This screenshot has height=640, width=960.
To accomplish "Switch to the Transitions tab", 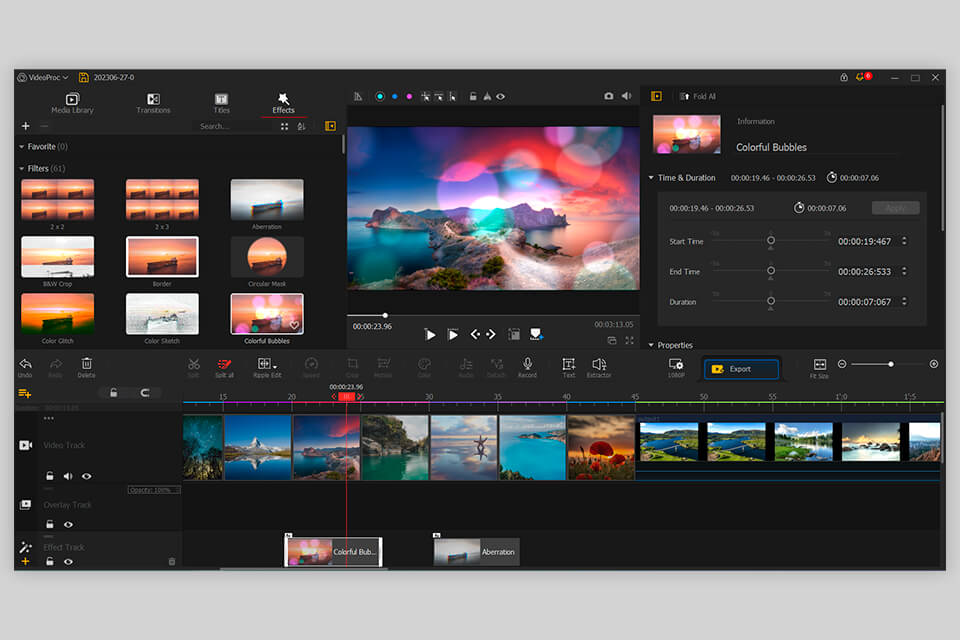I will pyautogui.click(x=153, y=104).
